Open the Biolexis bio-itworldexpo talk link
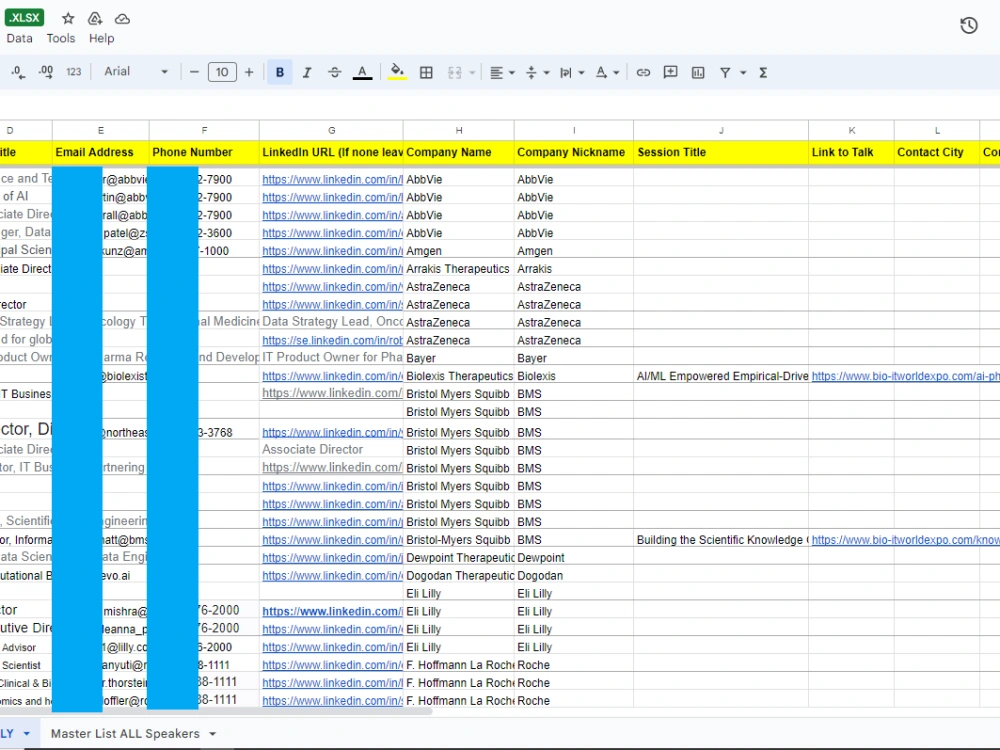This screenshot has width=1000, height=750. coord(906,376)
